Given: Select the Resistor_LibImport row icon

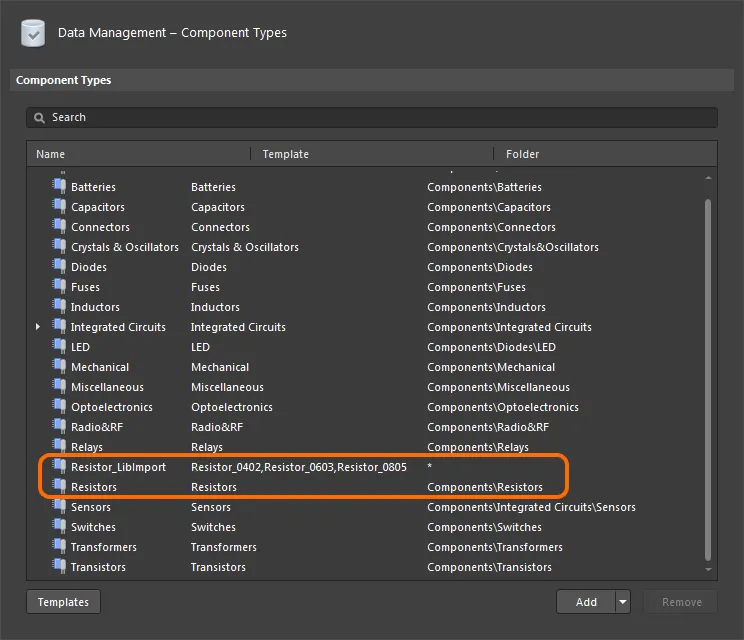Looking at the screenshot, I should 59,467.
